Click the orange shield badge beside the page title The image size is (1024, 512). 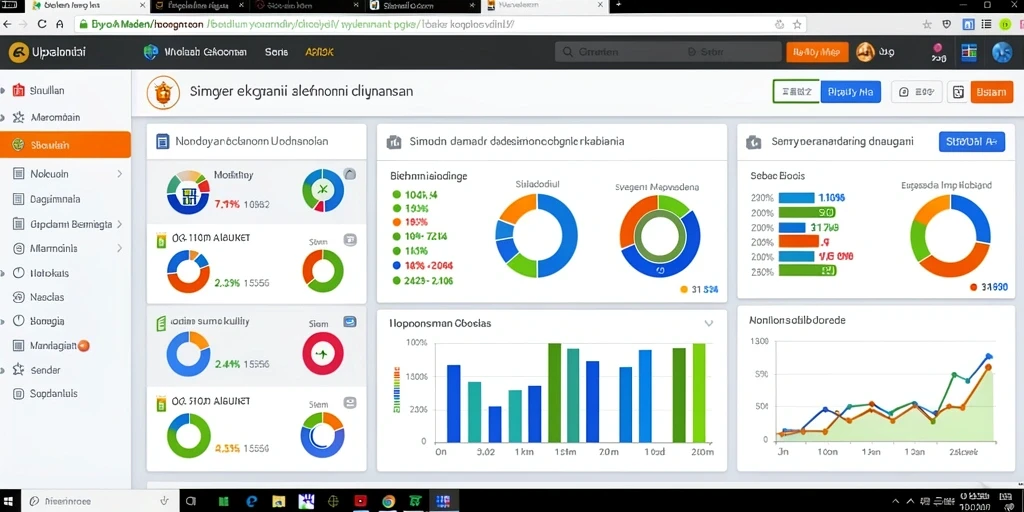pyautogui.click(x=162, y=92)
